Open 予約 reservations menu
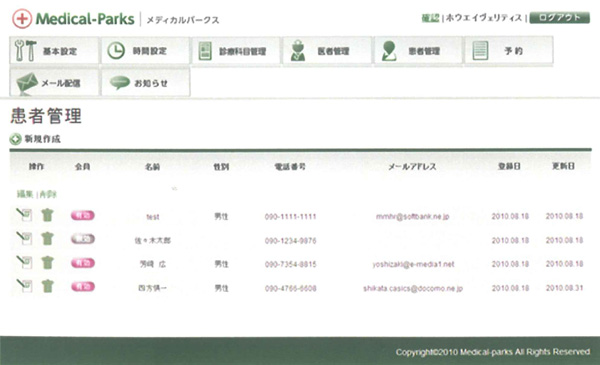The width and height of the screenshot is (600, 365). pyautogui.click(x=509, y=51)
